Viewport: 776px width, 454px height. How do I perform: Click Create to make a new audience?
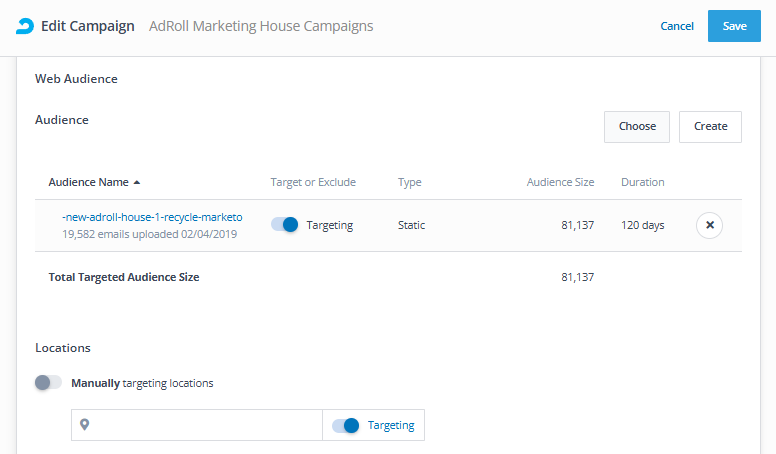coord(710,126)
